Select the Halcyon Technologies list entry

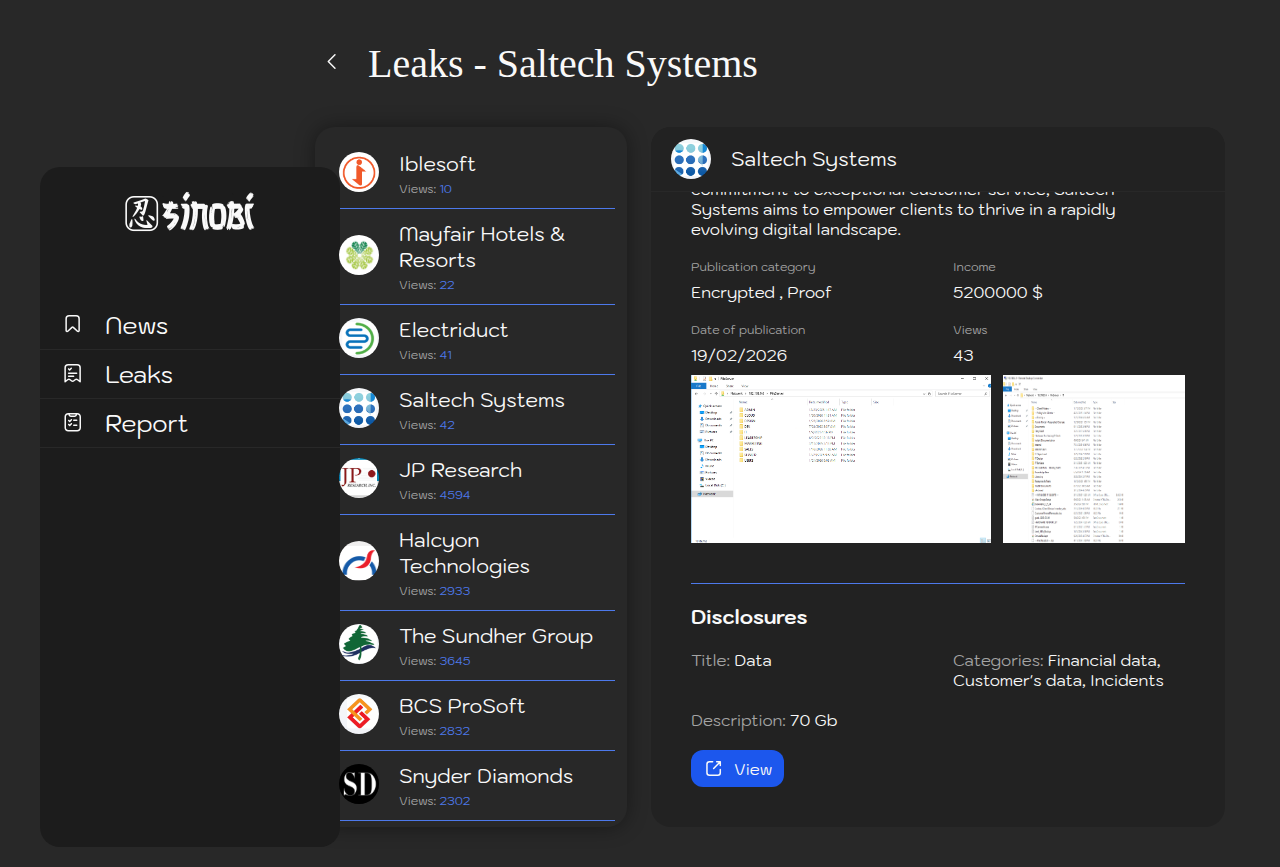point(464,553)
